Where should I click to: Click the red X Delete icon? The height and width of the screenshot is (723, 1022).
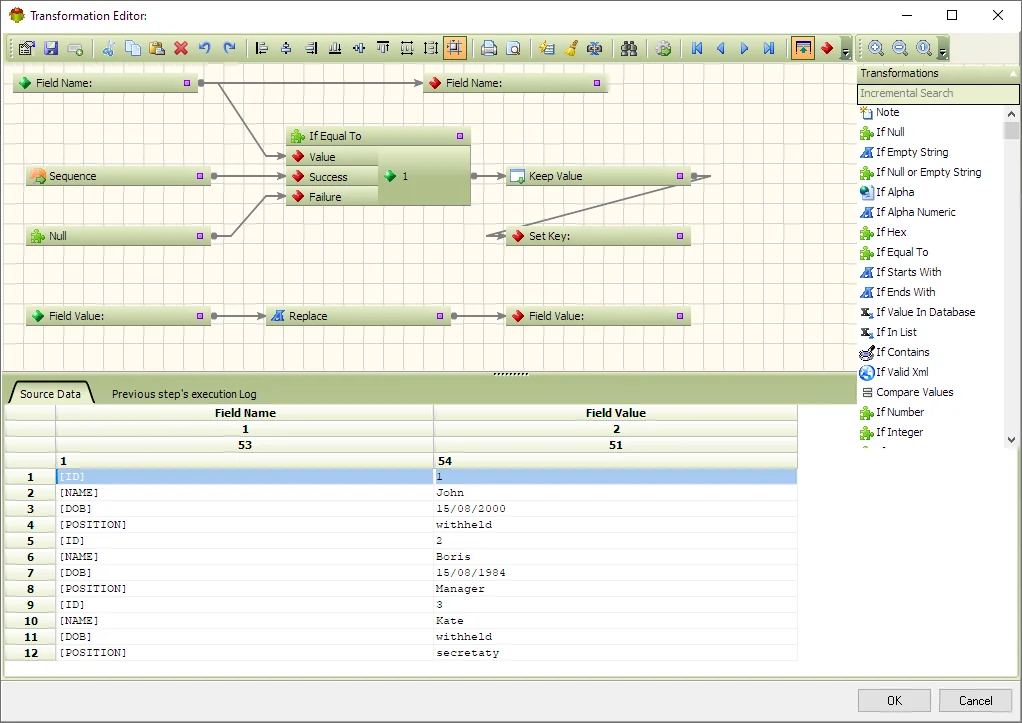[x=181, y=48]
